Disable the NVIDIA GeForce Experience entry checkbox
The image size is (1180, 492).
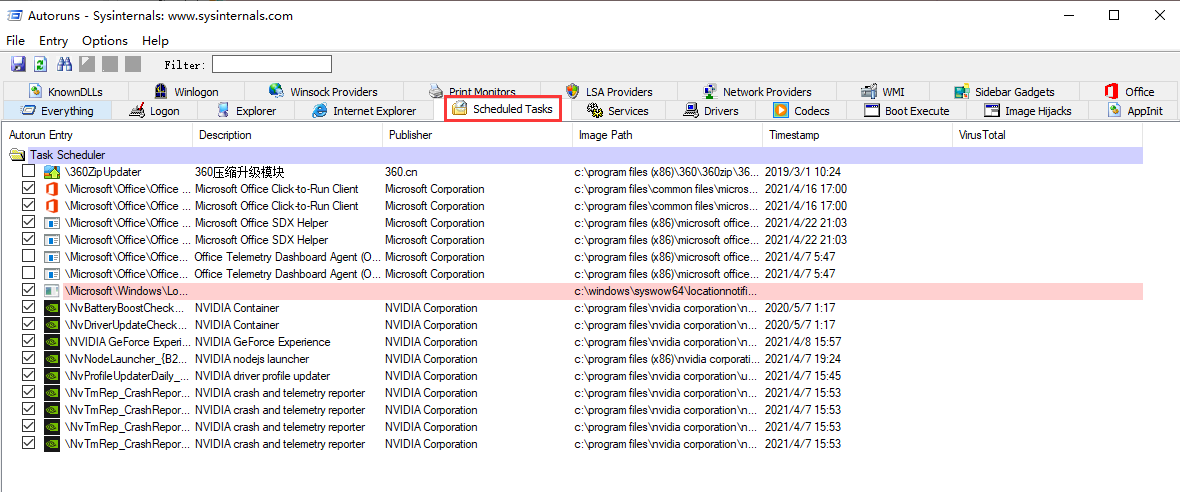[29, 342]
